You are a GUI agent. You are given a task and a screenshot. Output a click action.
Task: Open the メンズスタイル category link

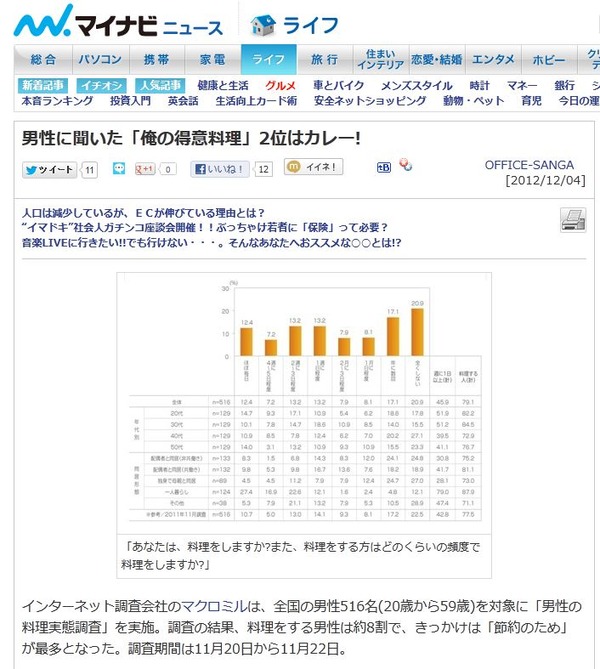[x=417, y=85]
